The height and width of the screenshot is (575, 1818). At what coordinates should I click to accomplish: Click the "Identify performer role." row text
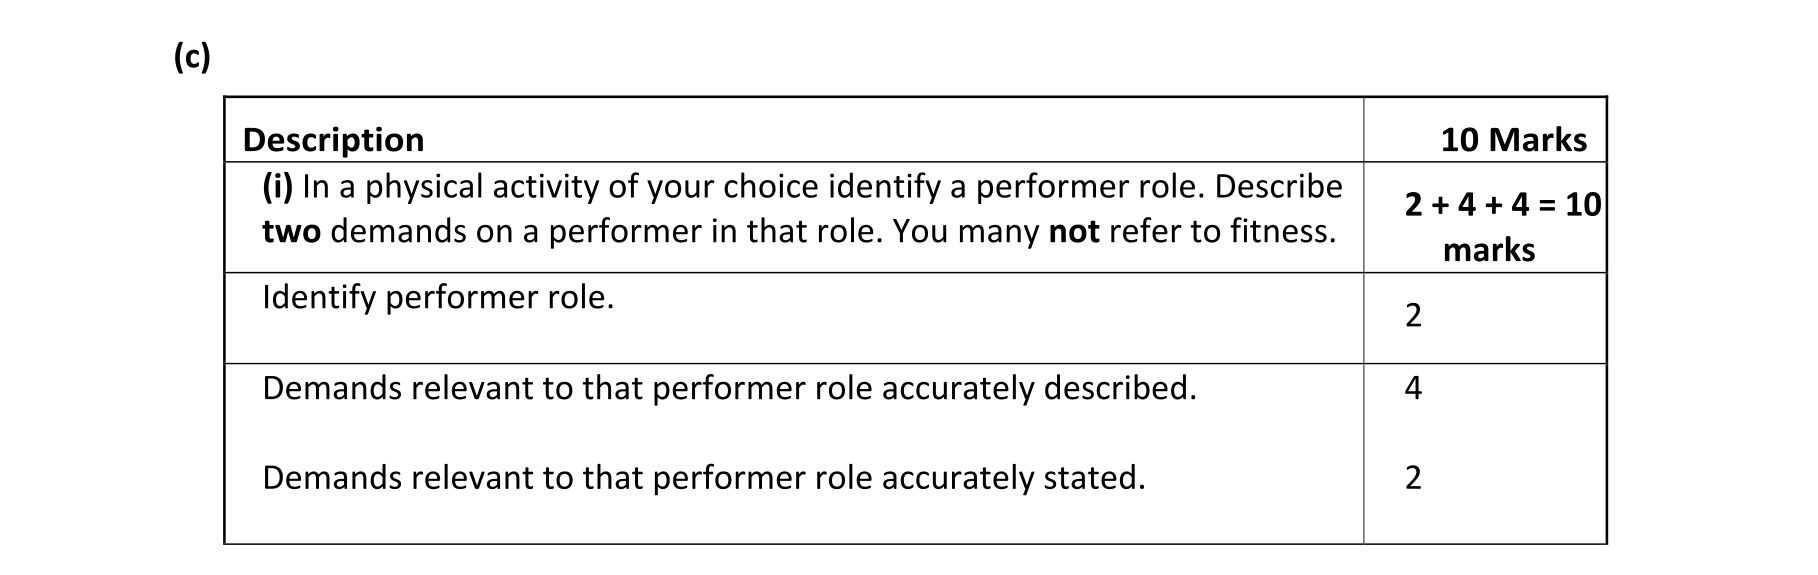pos(438,298)
